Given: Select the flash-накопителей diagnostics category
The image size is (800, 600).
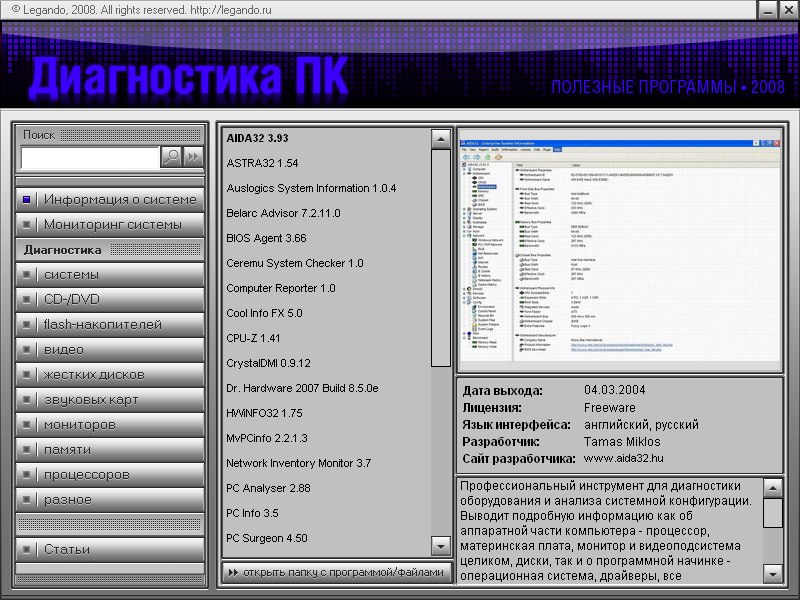Looking at the screenshot, I should [110, 324].
